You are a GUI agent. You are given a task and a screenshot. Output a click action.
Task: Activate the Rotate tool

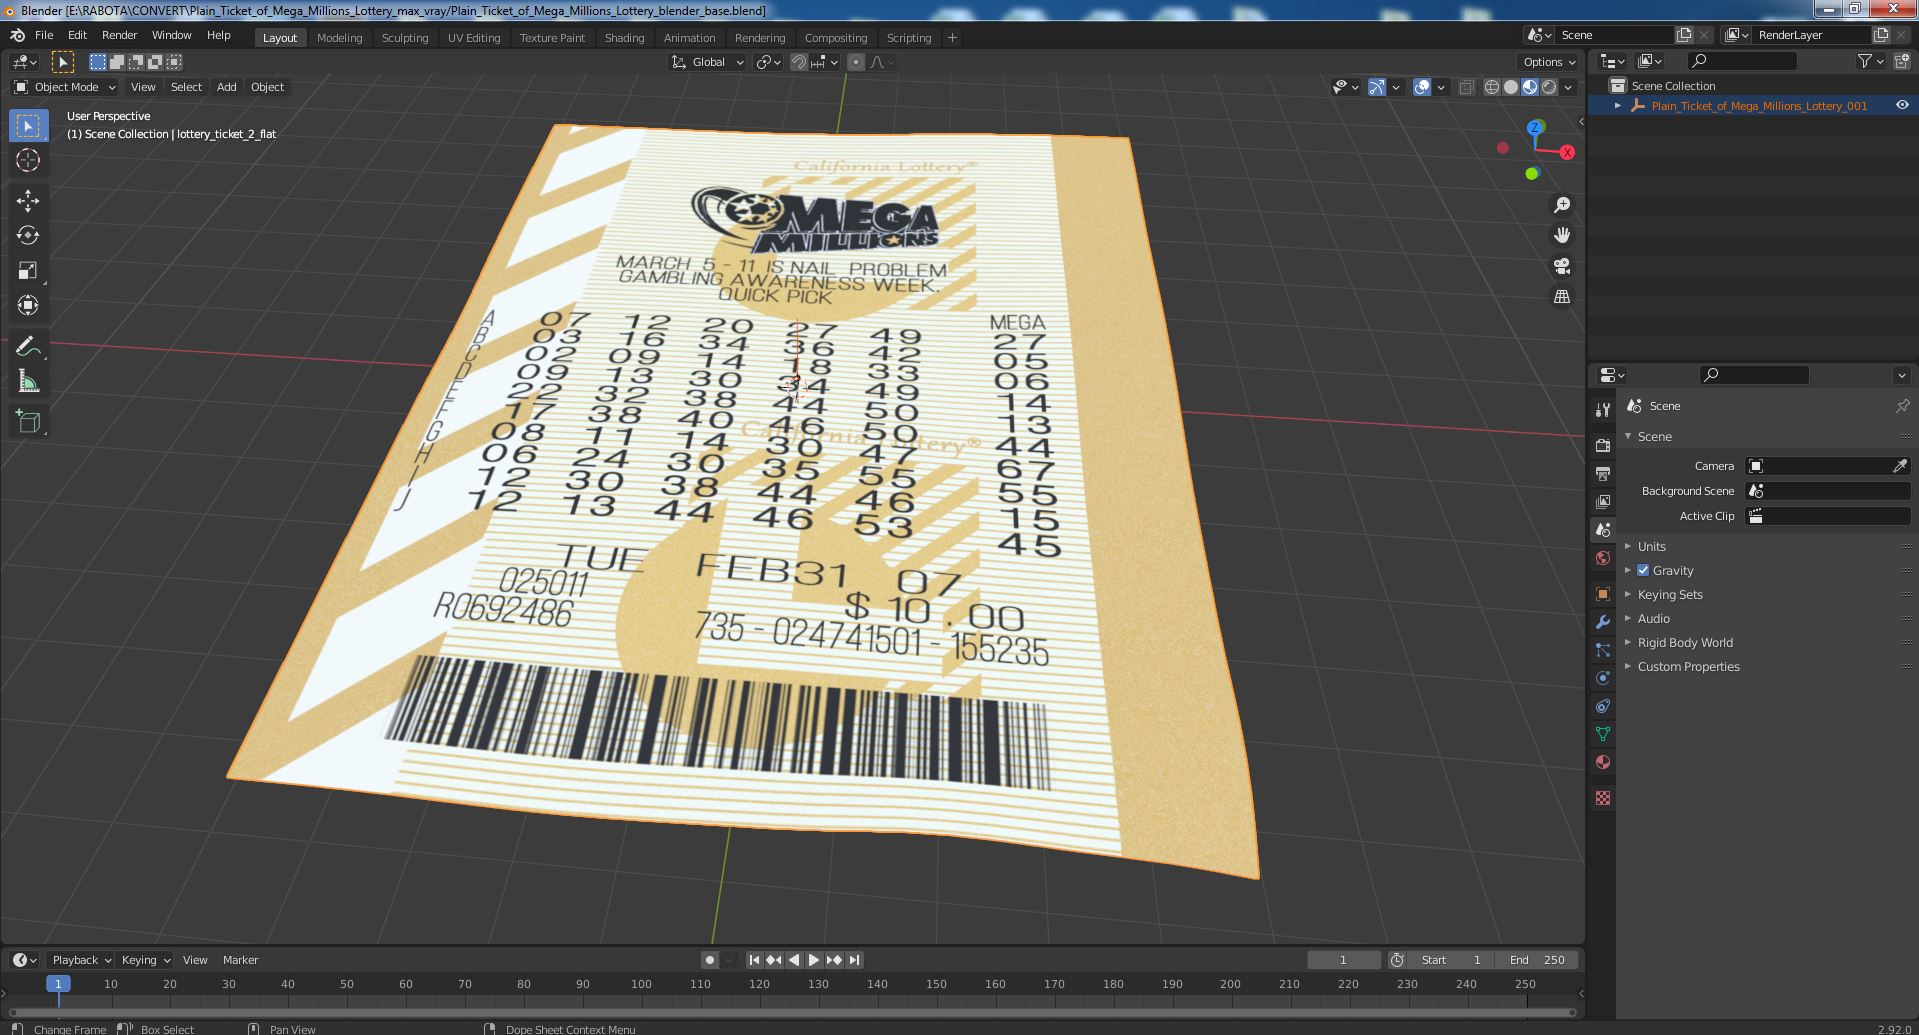(28, 235)
